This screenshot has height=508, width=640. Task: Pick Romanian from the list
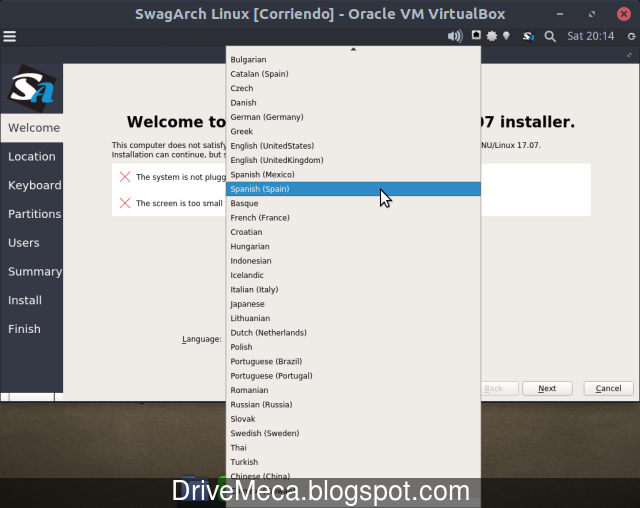(x=353, y=390)
